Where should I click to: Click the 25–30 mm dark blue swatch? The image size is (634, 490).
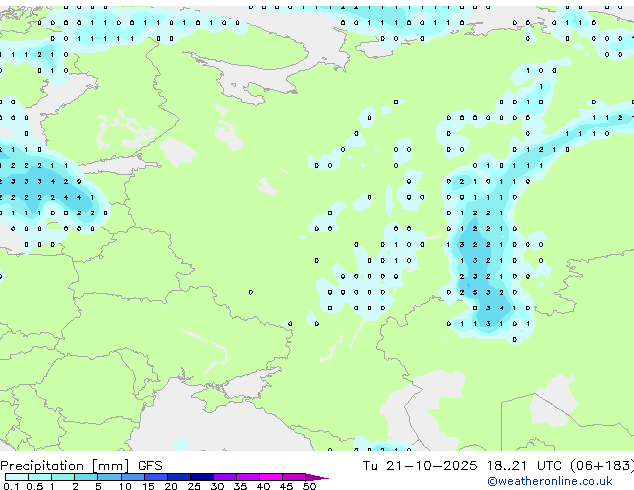point(202,477)
